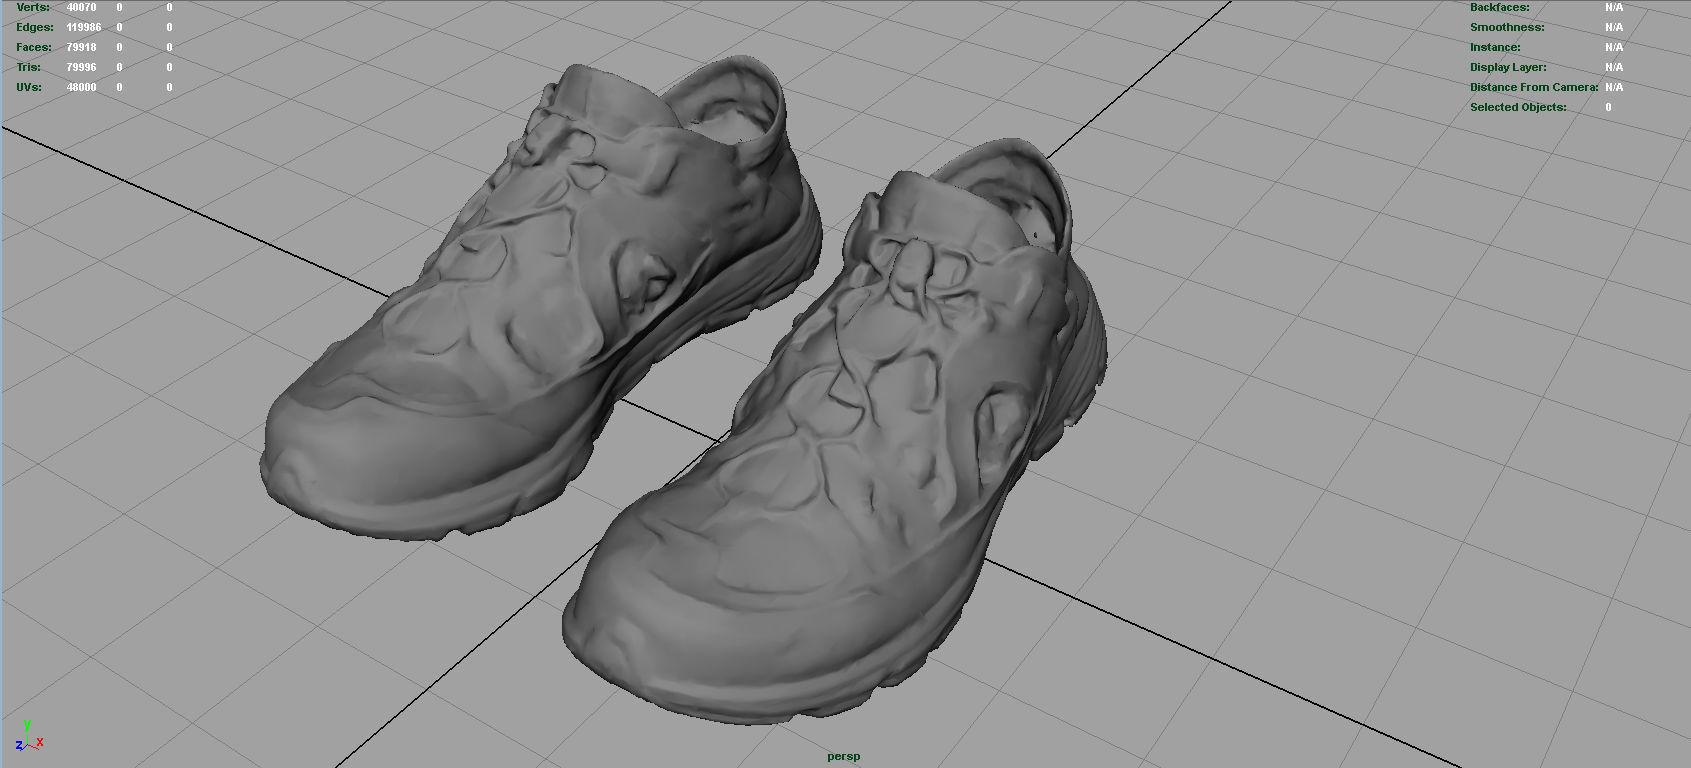This screenshot has width=1691, height=768.
Task: Click the UVs count value 48000
Action: [x=81, y=87]
